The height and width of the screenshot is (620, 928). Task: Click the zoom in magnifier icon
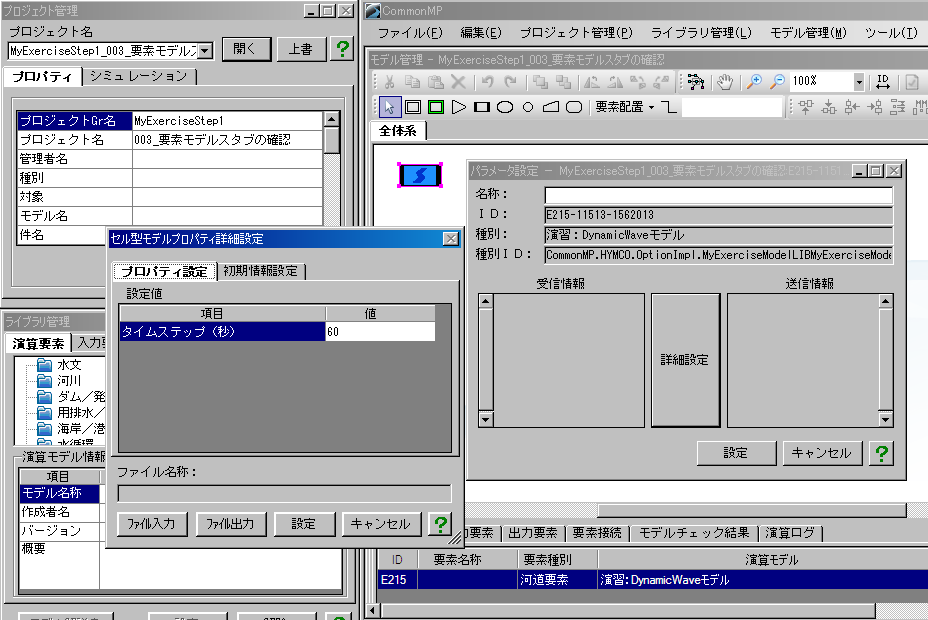click(753, 81)
